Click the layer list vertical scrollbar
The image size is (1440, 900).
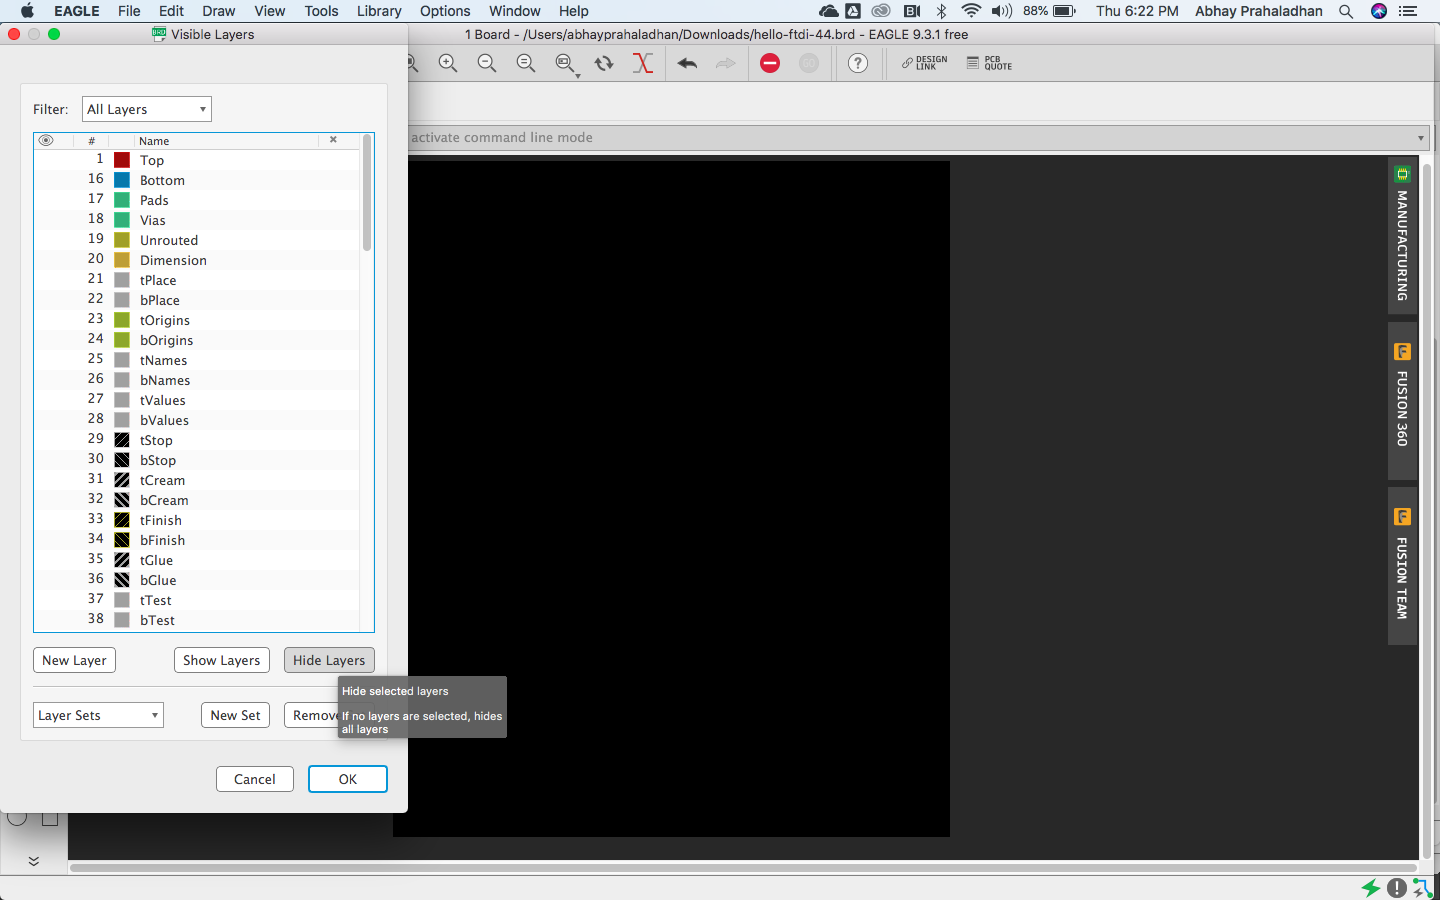click(x=367, y=192)
